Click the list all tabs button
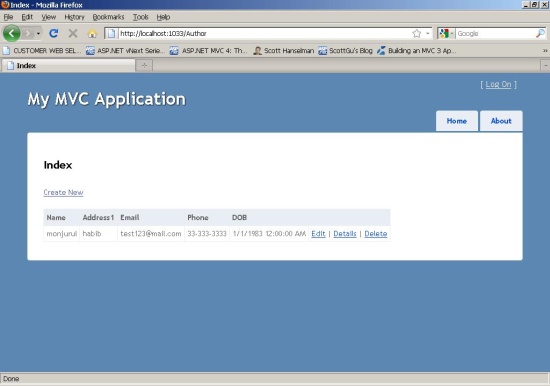Viewport: 550px width, 386px height. tap(545, 65)
